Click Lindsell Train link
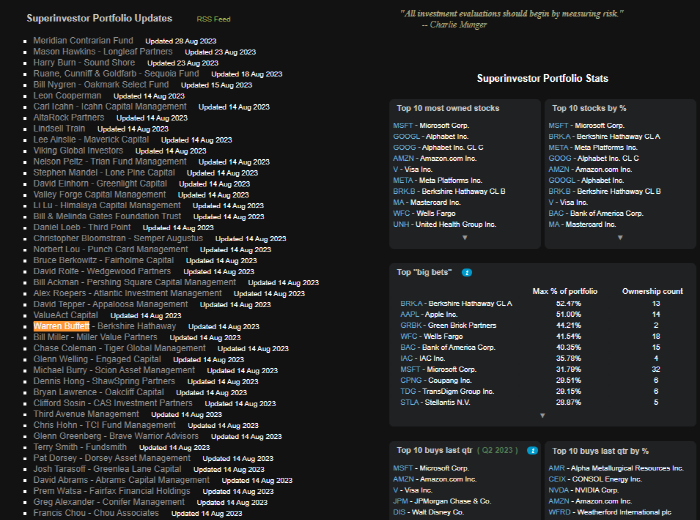Screen dimensions: 700x520 (59, 129)
